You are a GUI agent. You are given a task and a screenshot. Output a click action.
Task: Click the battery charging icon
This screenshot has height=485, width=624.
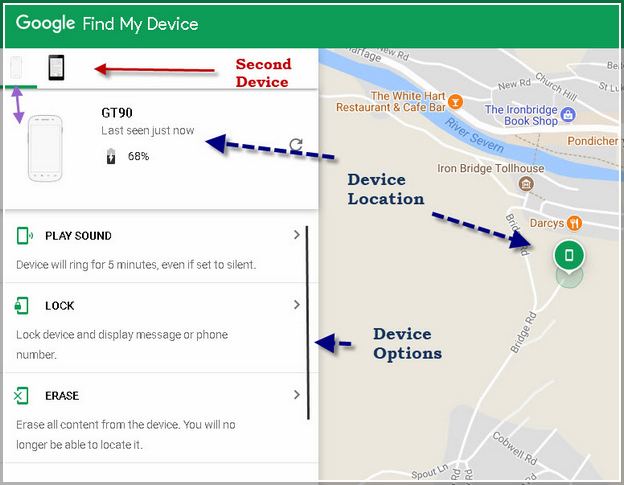point(111,156)
